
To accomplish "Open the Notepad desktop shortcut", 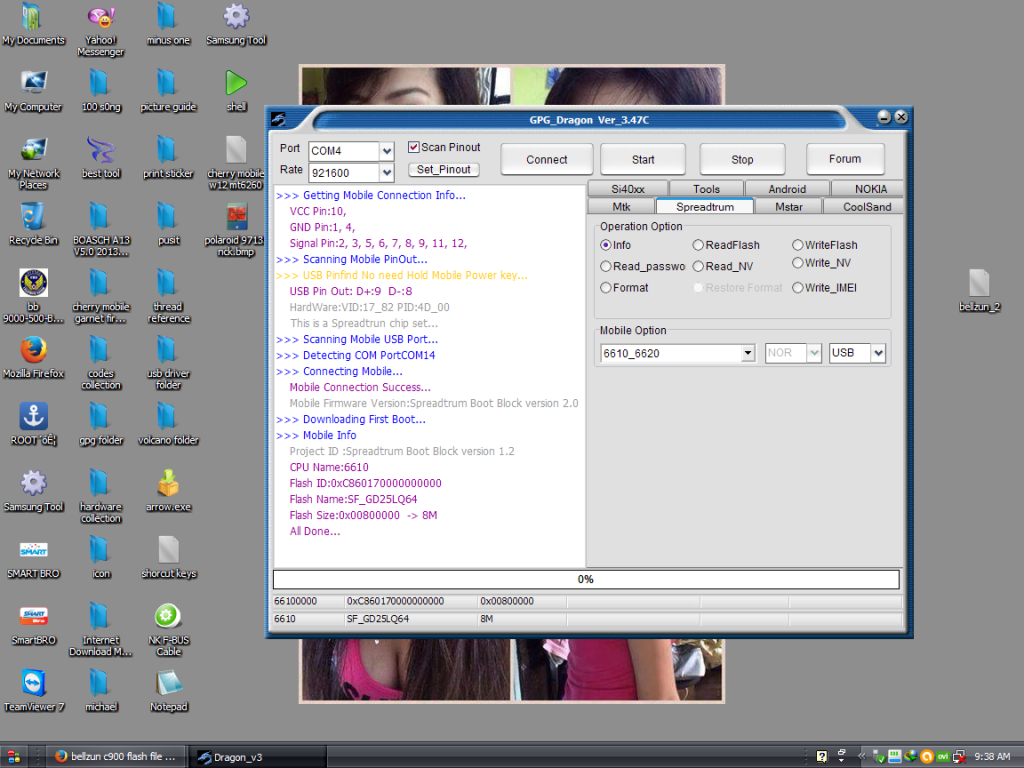I will [x=168, y=683].
